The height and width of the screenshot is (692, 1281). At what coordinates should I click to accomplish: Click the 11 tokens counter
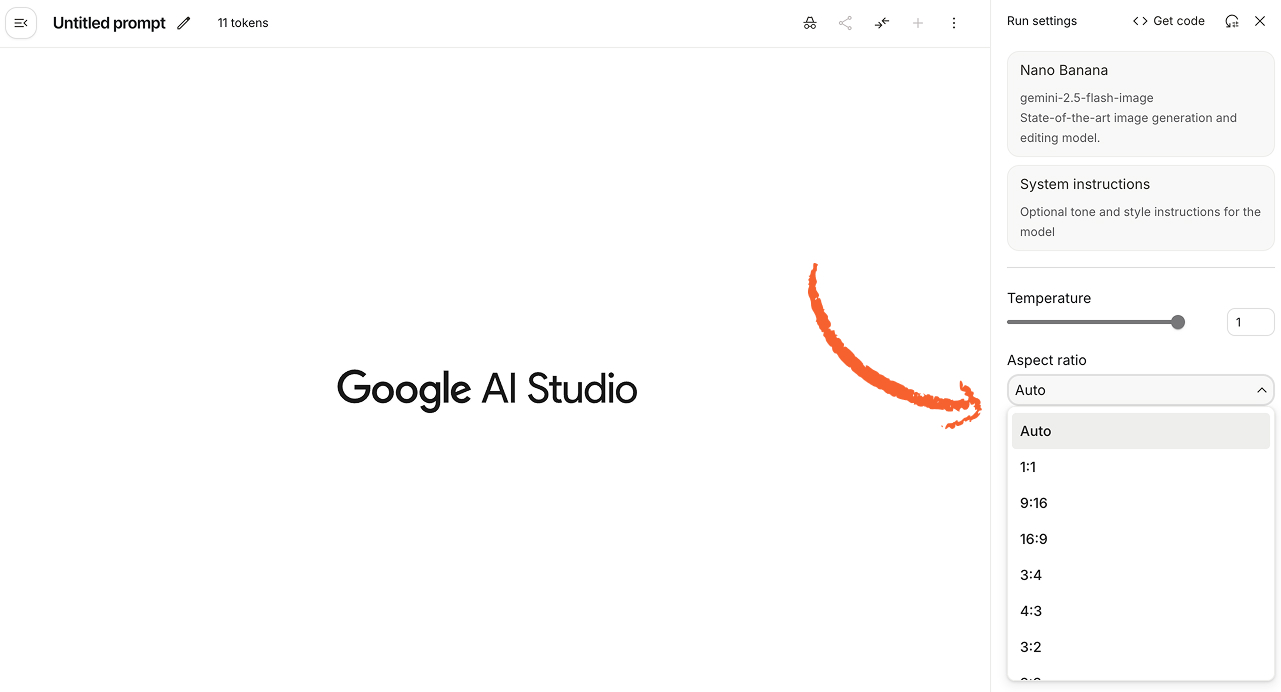243,23
